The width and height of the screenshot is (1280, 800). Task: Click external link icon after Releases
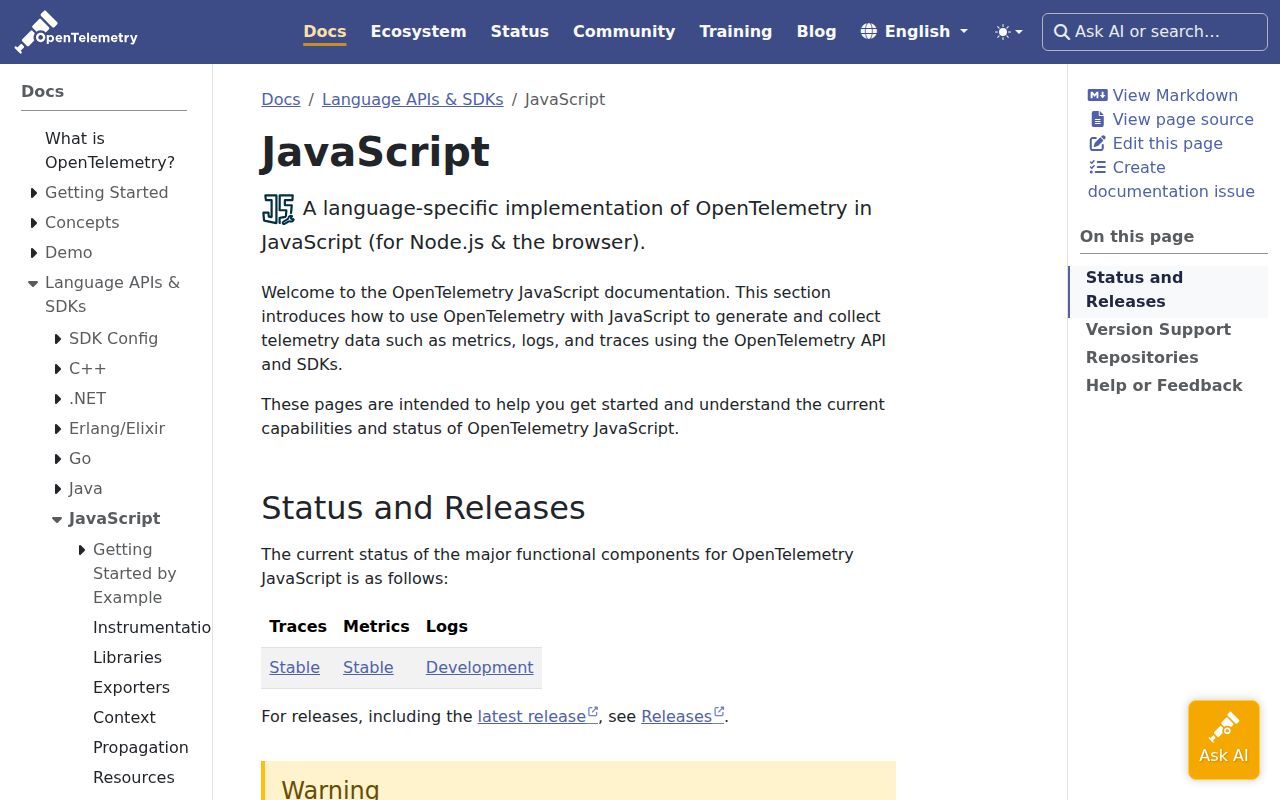point(719,712)
